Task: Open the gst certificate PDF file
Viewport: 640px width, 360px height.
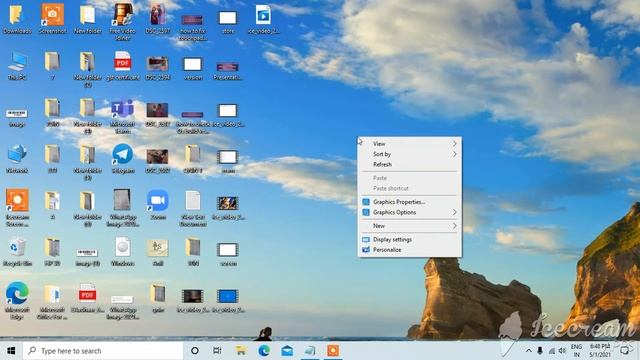Action: tap(123, 66)
